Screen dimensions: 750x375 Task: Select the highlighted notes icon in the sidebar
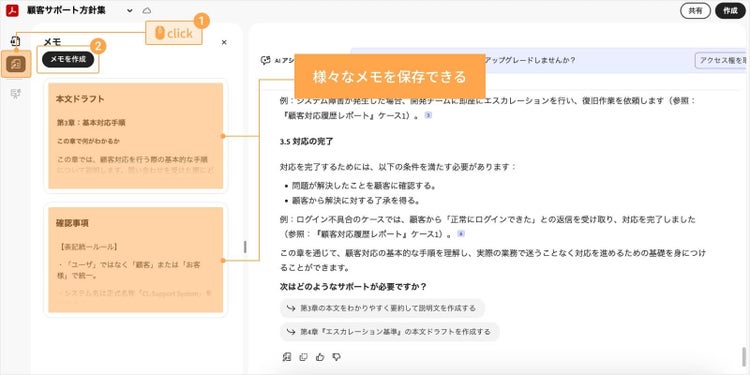coord(16,64)
